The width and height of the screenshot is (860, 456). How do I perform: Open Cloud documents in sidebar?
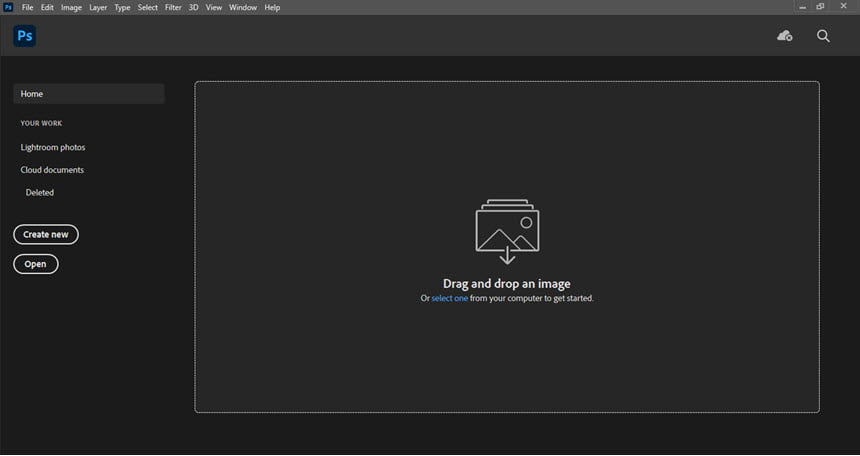[52, 170]
